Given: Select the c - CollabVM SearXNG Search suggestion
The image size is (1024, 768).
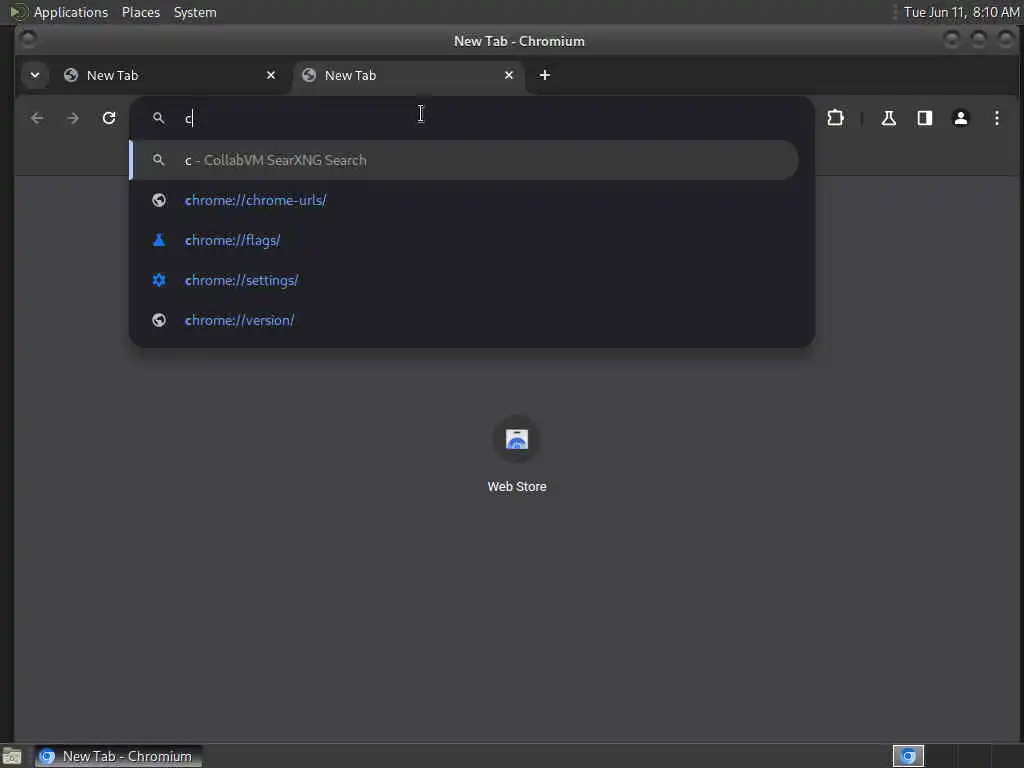Looking at the screenshot, I should click(x=464, y=160).
